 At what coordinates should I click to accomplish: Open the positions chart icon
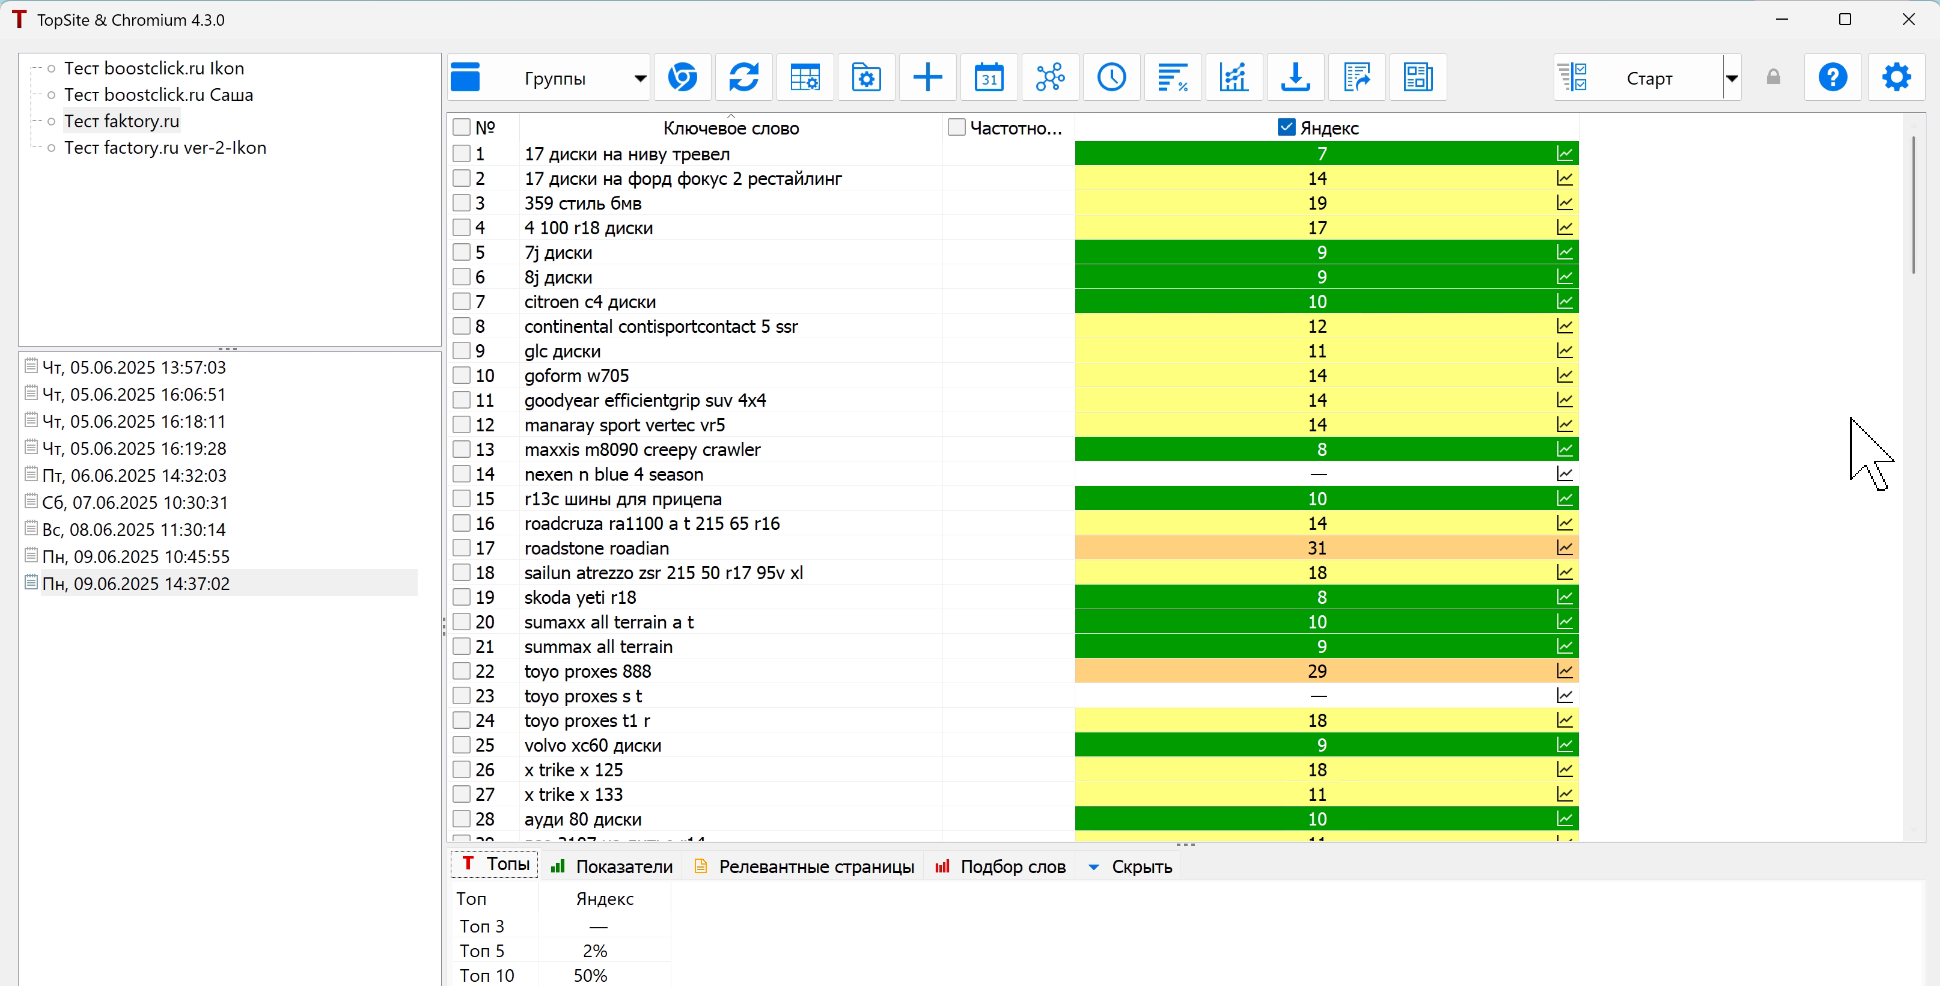(x=1234, y=77)
